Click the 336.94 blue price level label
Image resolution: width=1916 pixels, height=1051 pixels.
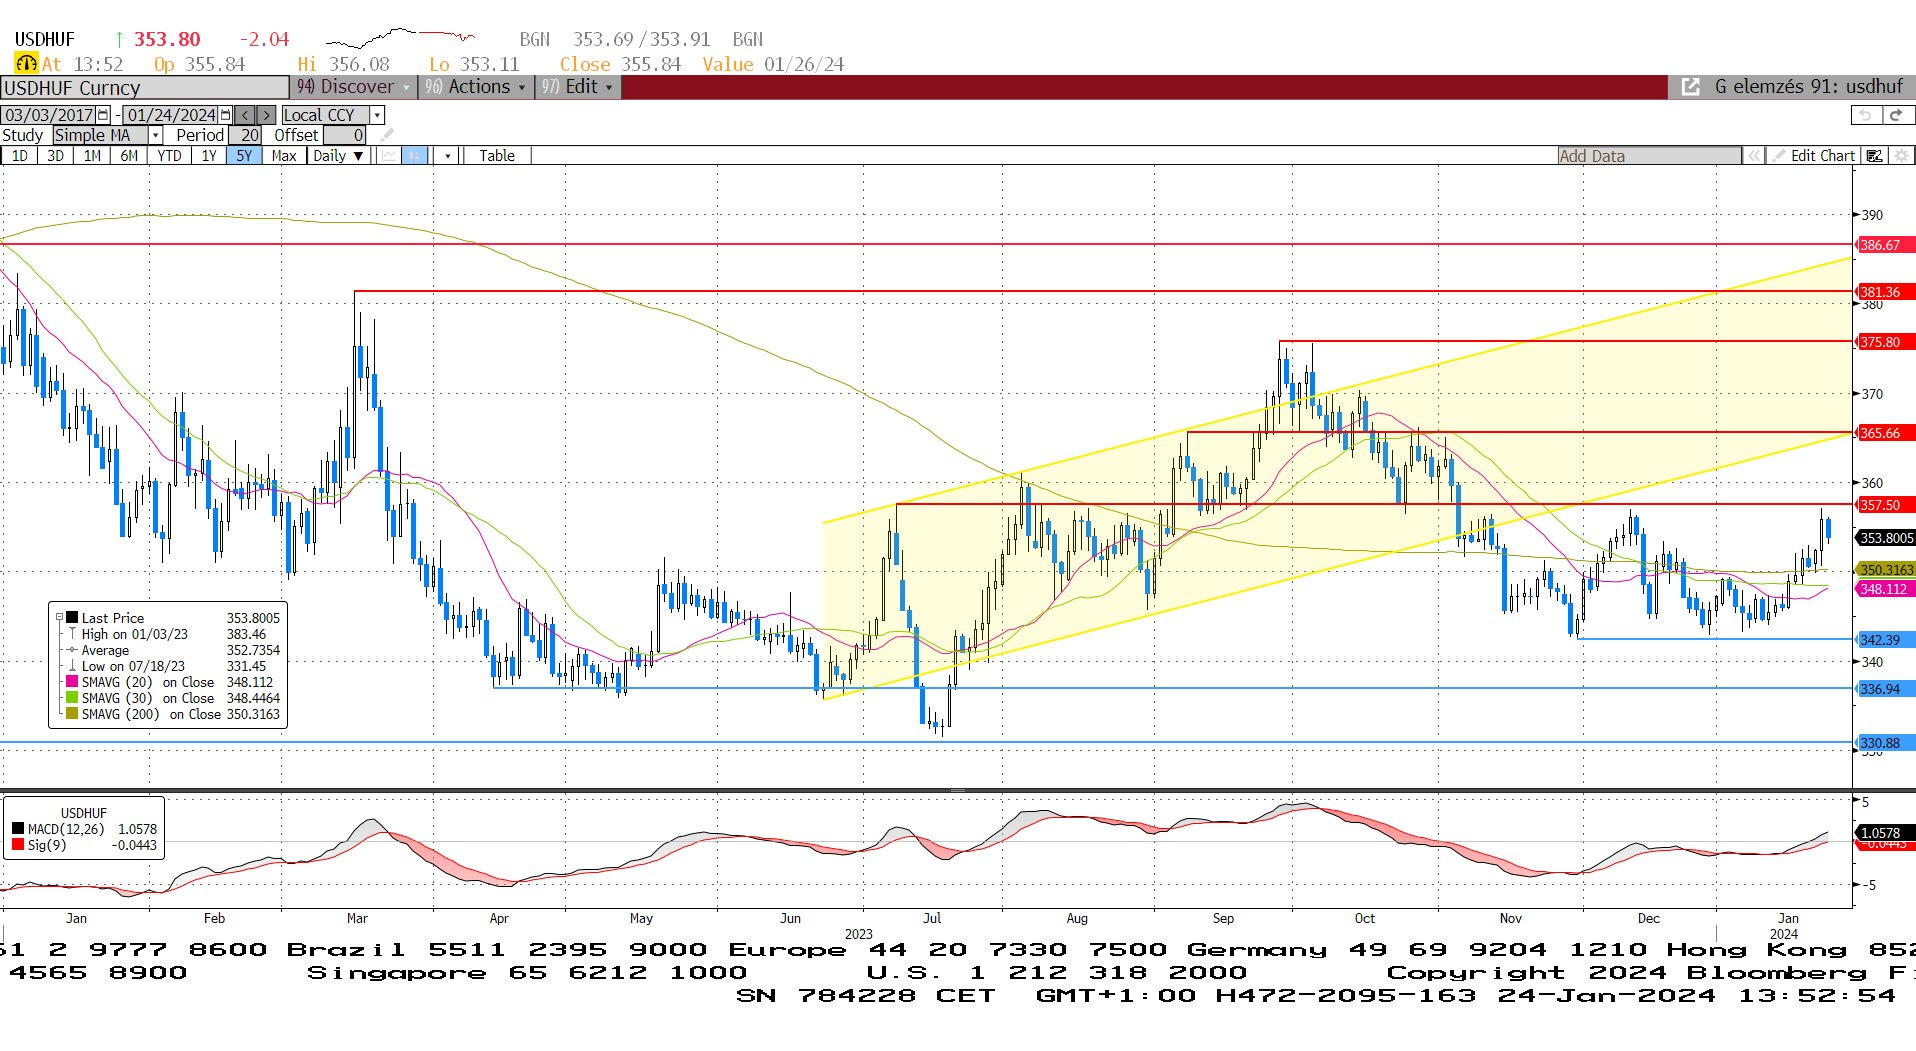[1886, 689]
